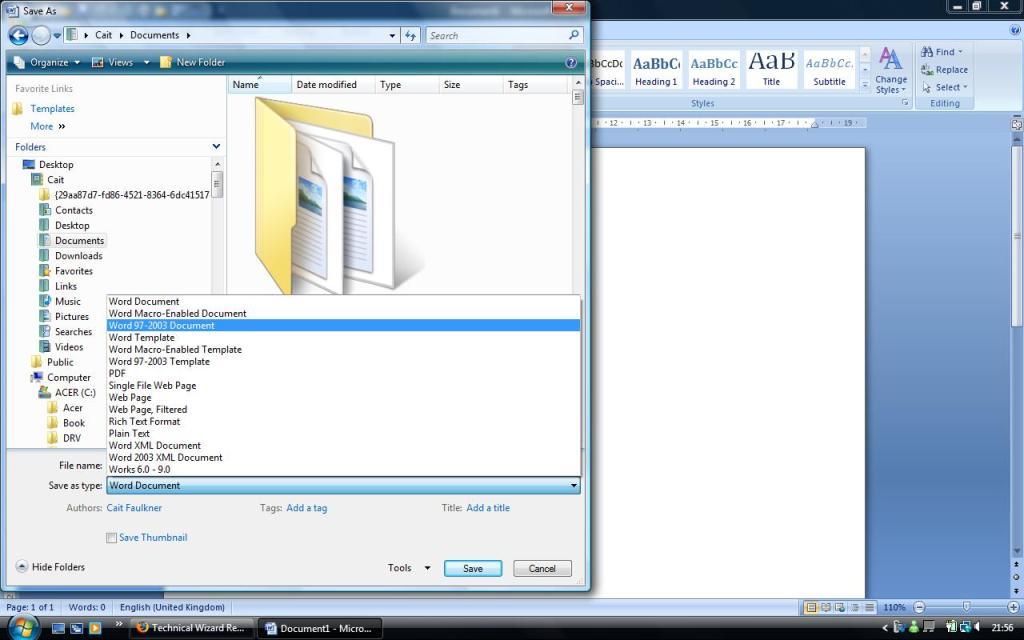Click the refresh icon beside the address bar
The width and height of the screenshot is (1024, 640).
tap(410, 35)
